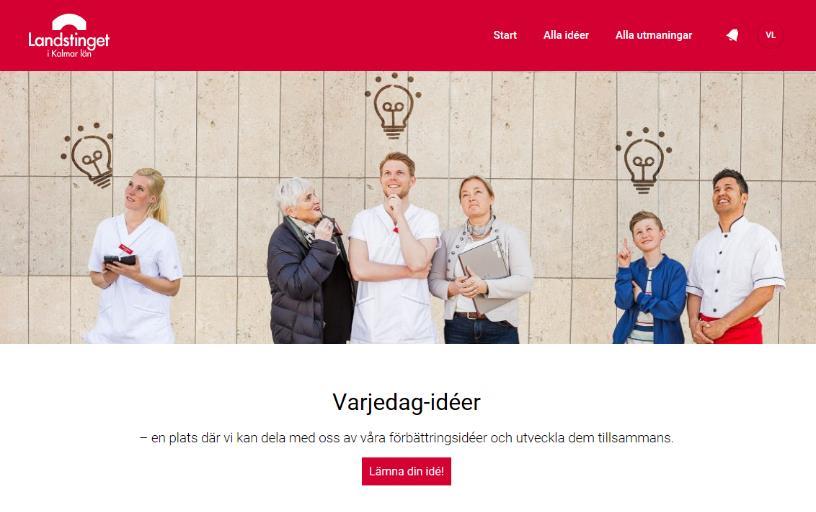
Task: Click the Varjedag-idéer heading
Action: tap(406, 402)
